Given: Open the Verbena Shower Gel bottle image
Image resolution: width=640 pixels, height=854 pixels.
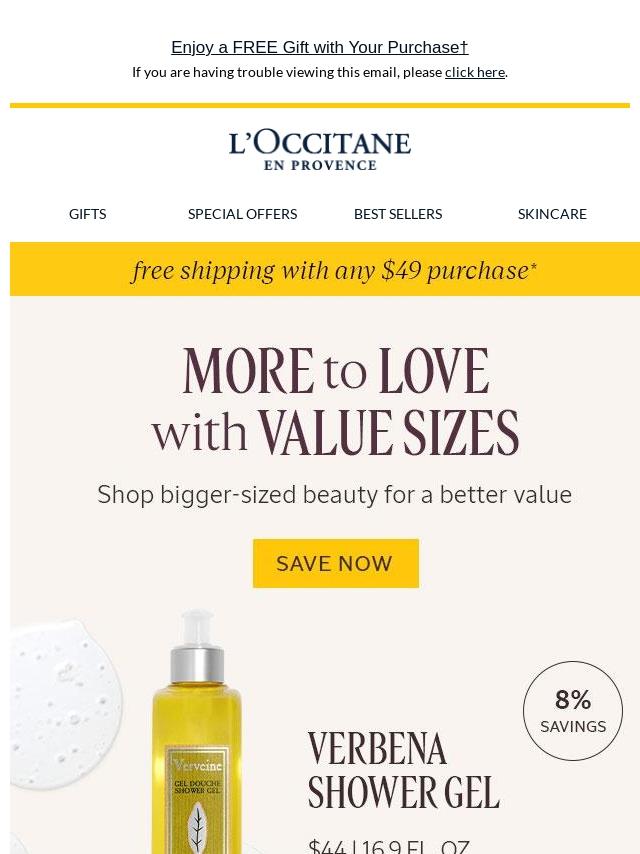Looking at the screenshot, I should pos(197,733).
